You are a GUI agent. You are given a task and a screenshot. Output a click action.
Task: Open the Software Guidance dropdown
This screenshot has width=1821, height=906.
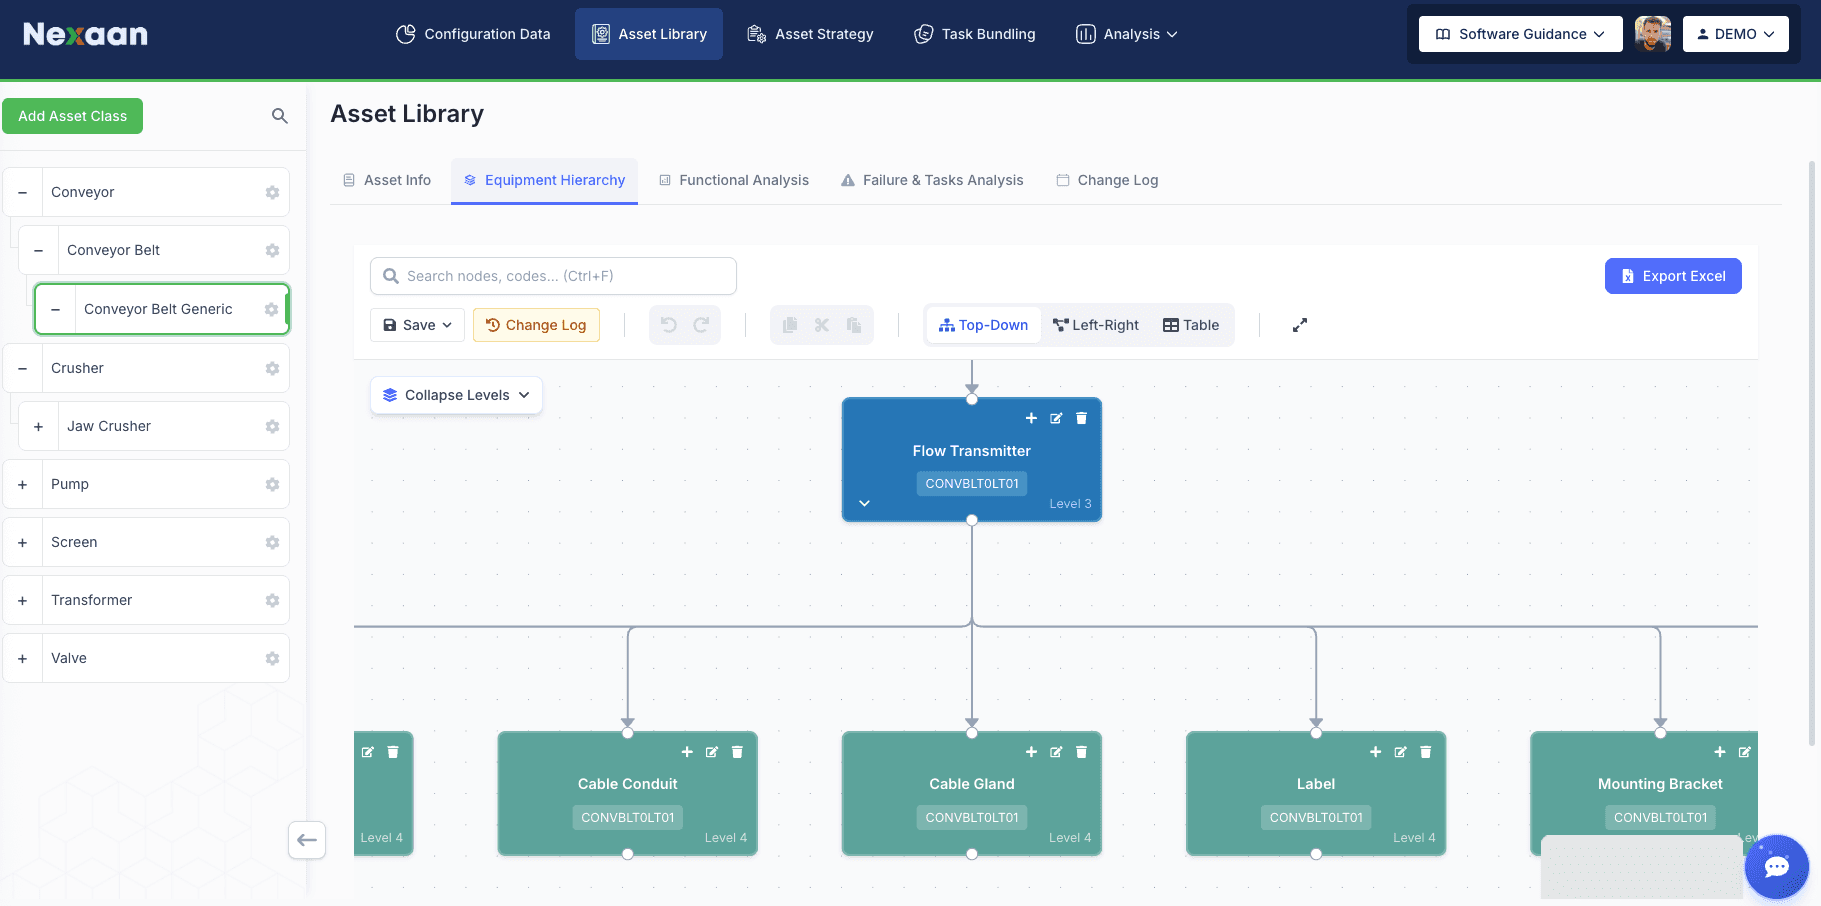[1520, 34]
